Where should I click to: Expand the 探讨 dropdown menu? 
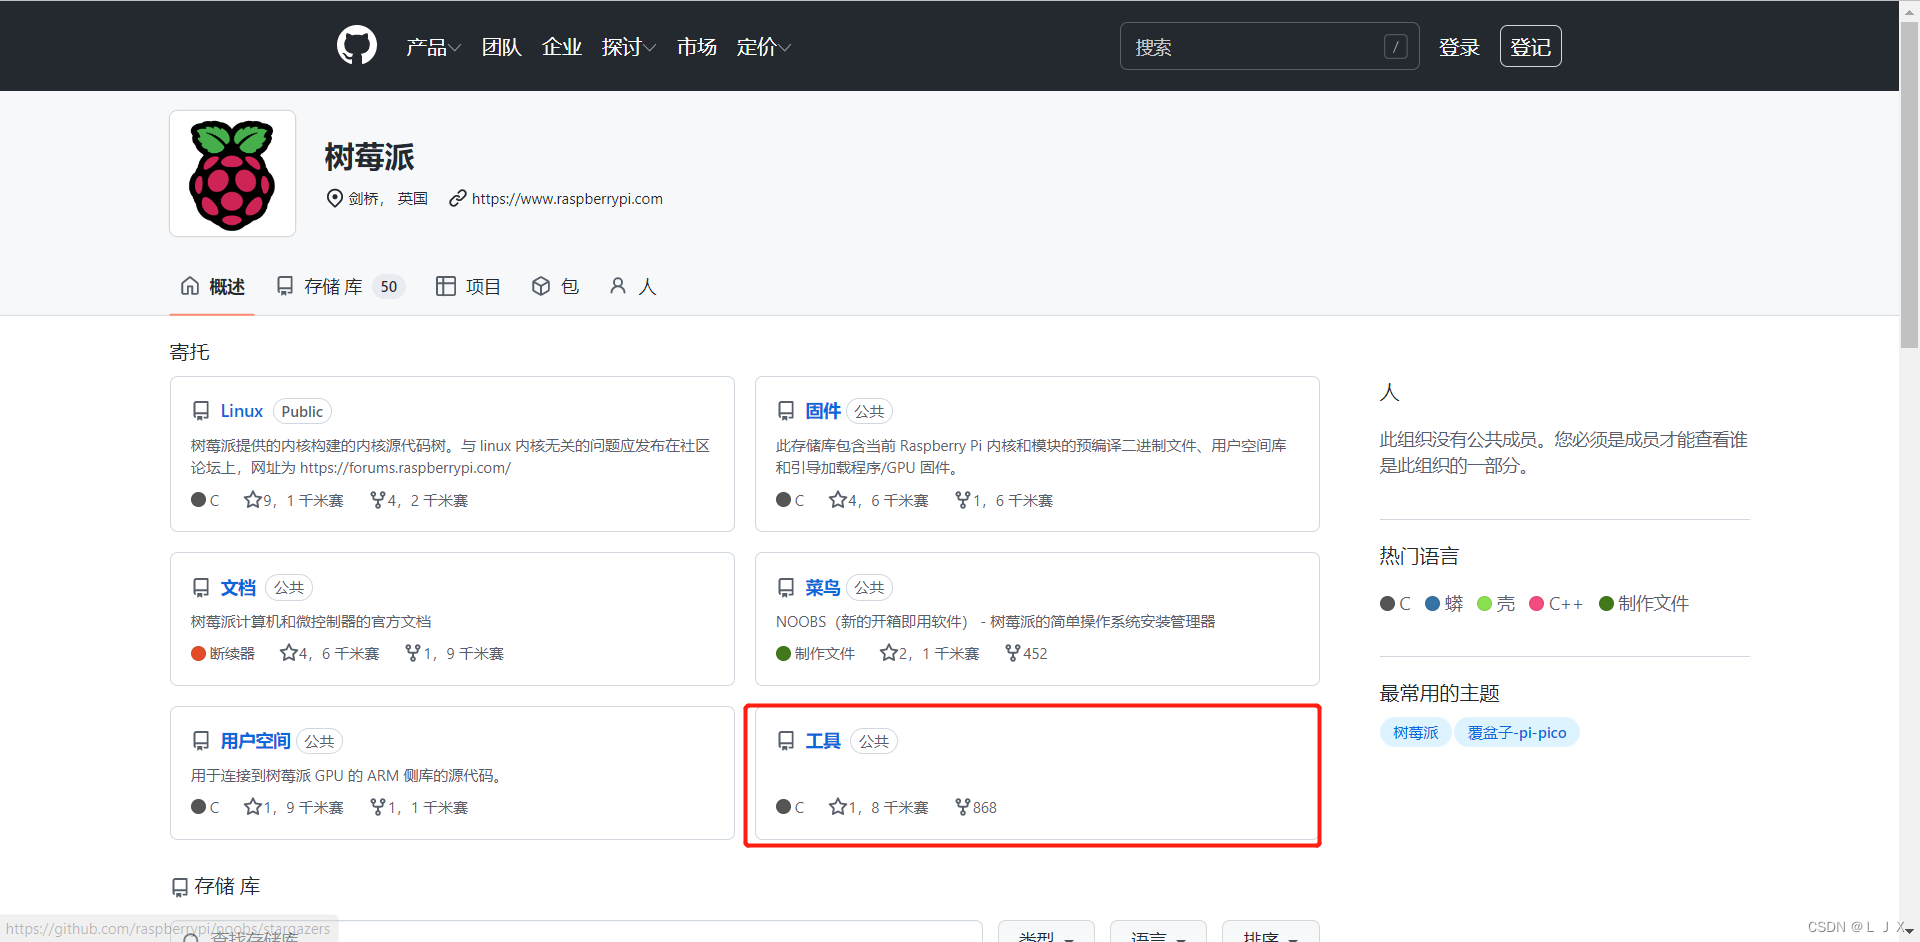(x=629, y=47)
